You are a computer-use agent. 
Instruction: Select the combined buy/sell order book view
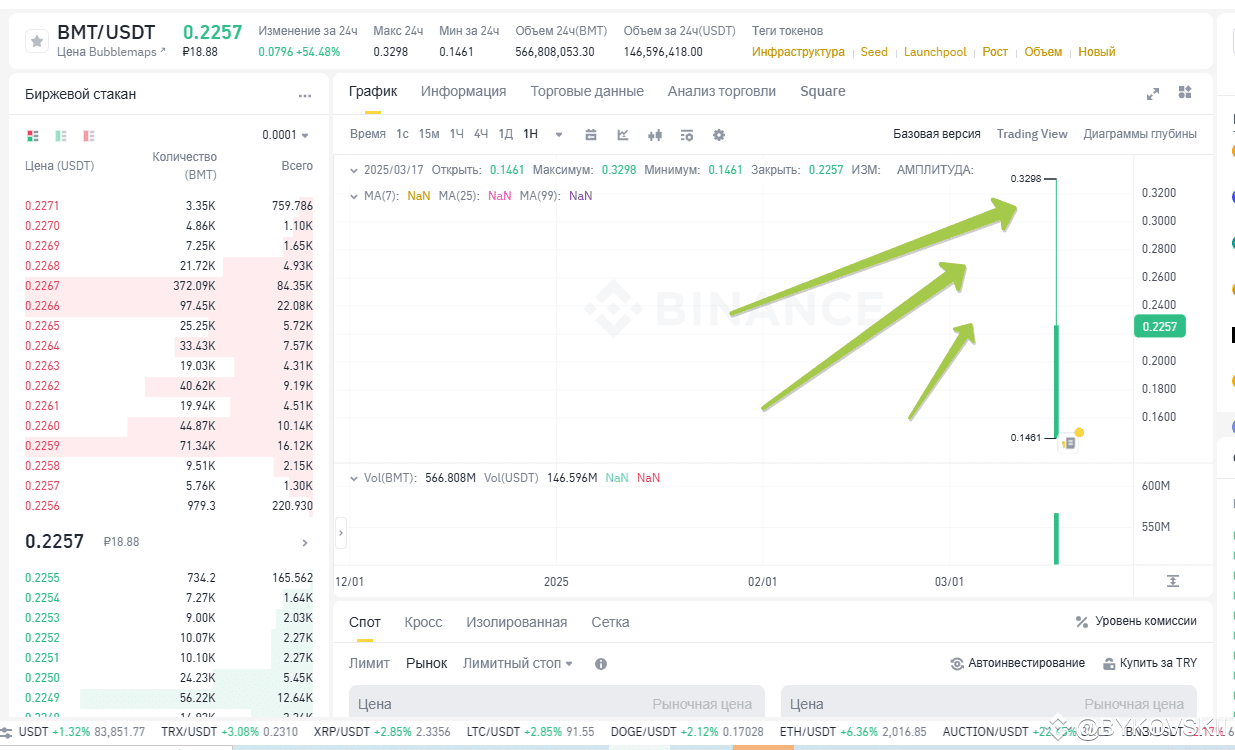coord(34,134)
